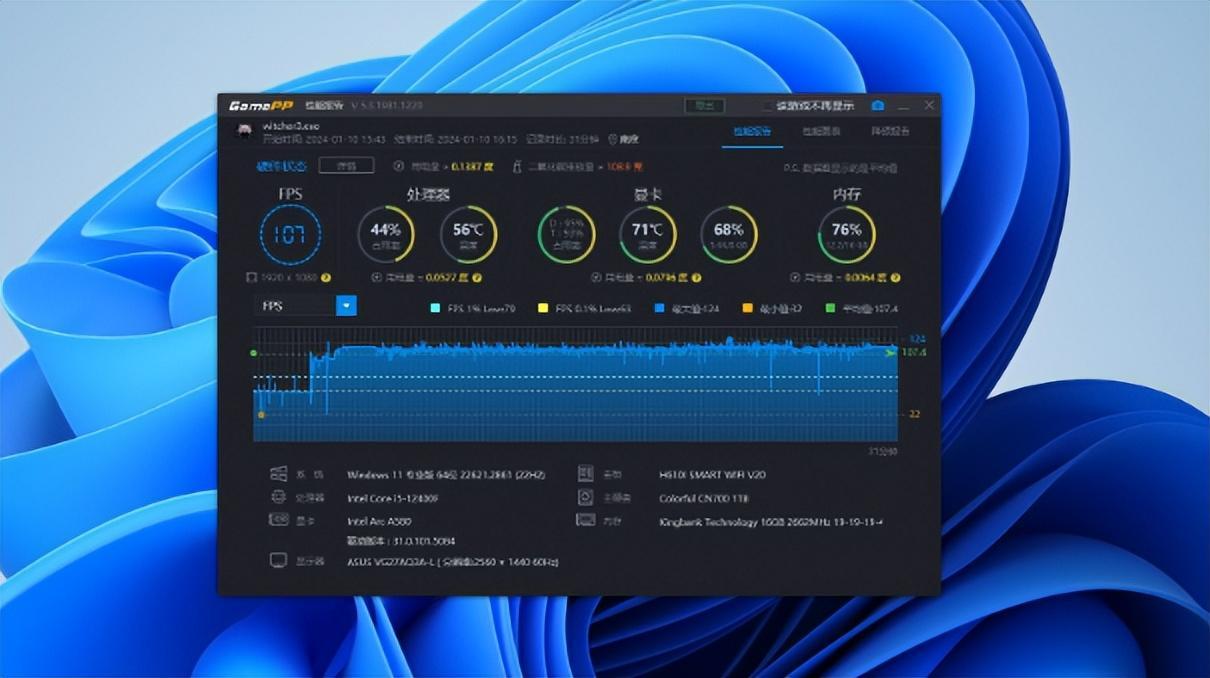Open the middle tab in the report tab row
Screen dimensions: 1210x678
pos(821,131)
